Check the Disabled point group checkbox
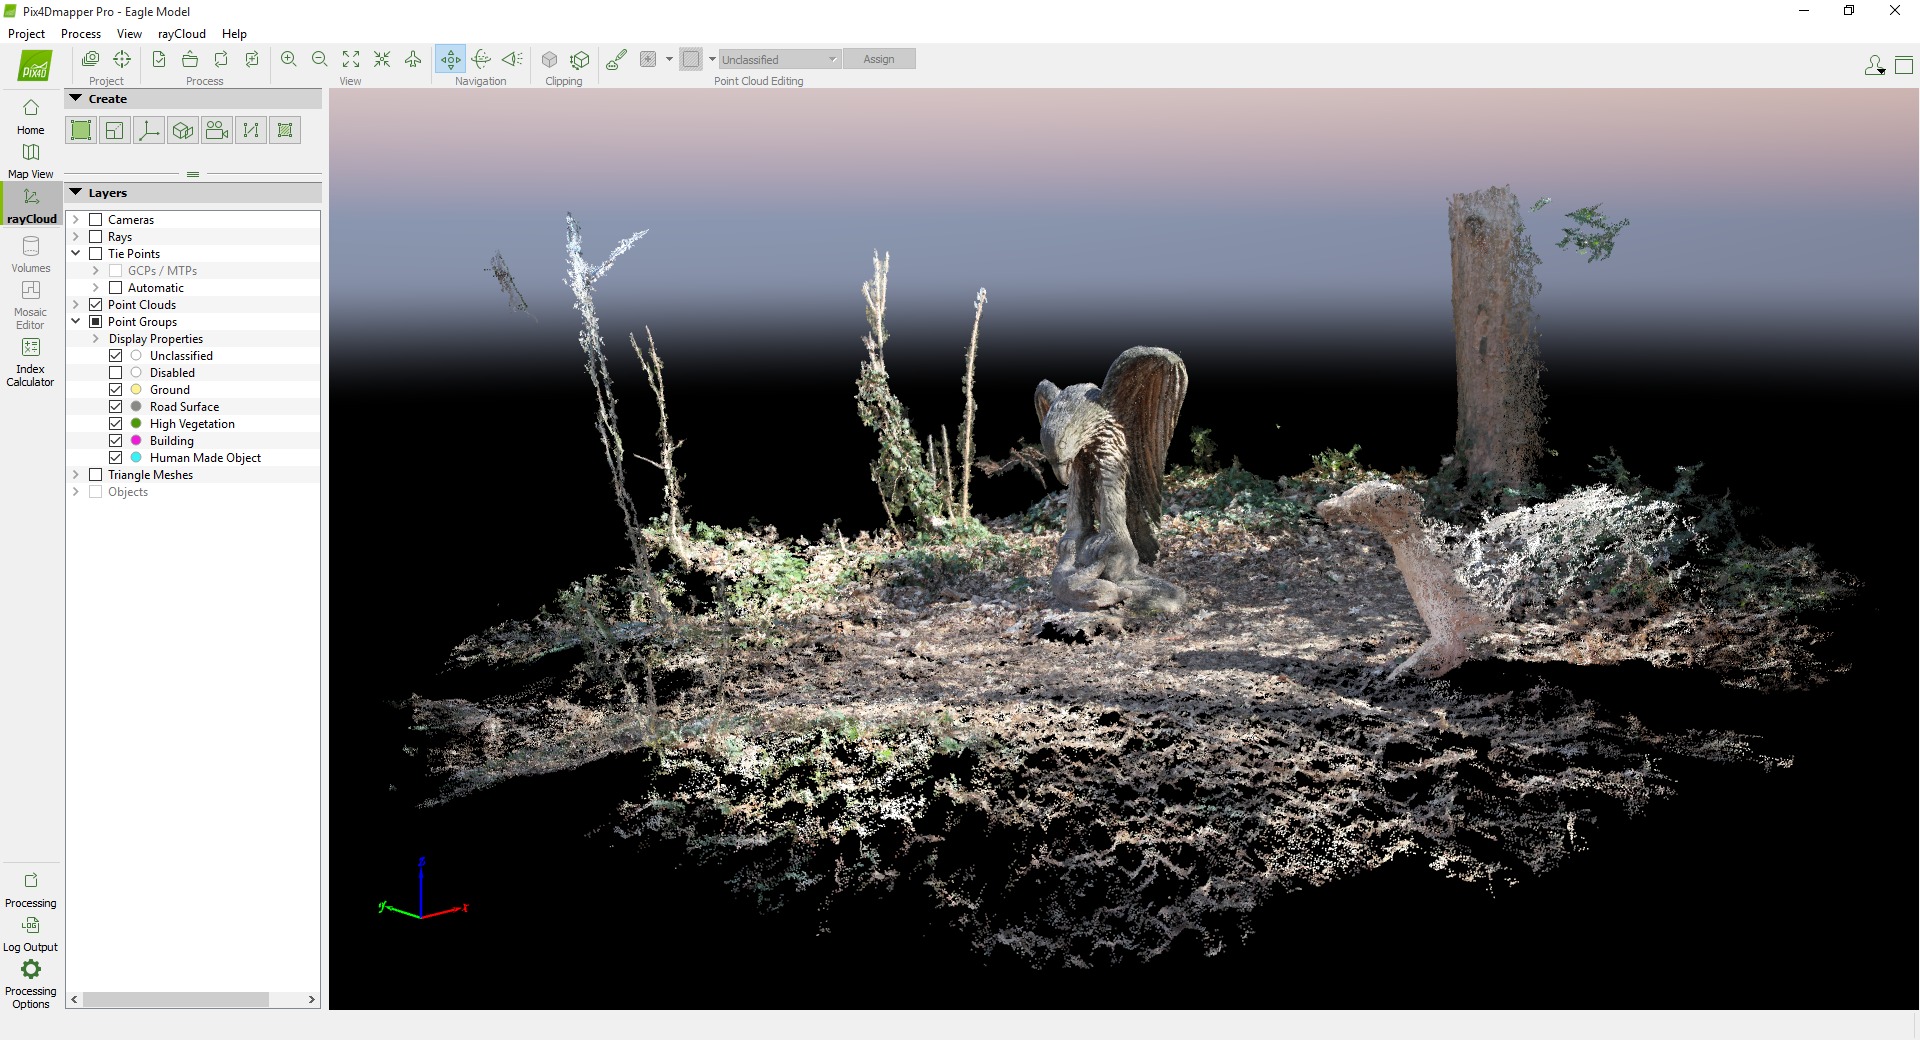The image size is (1920, 1040). pos(116,373)
